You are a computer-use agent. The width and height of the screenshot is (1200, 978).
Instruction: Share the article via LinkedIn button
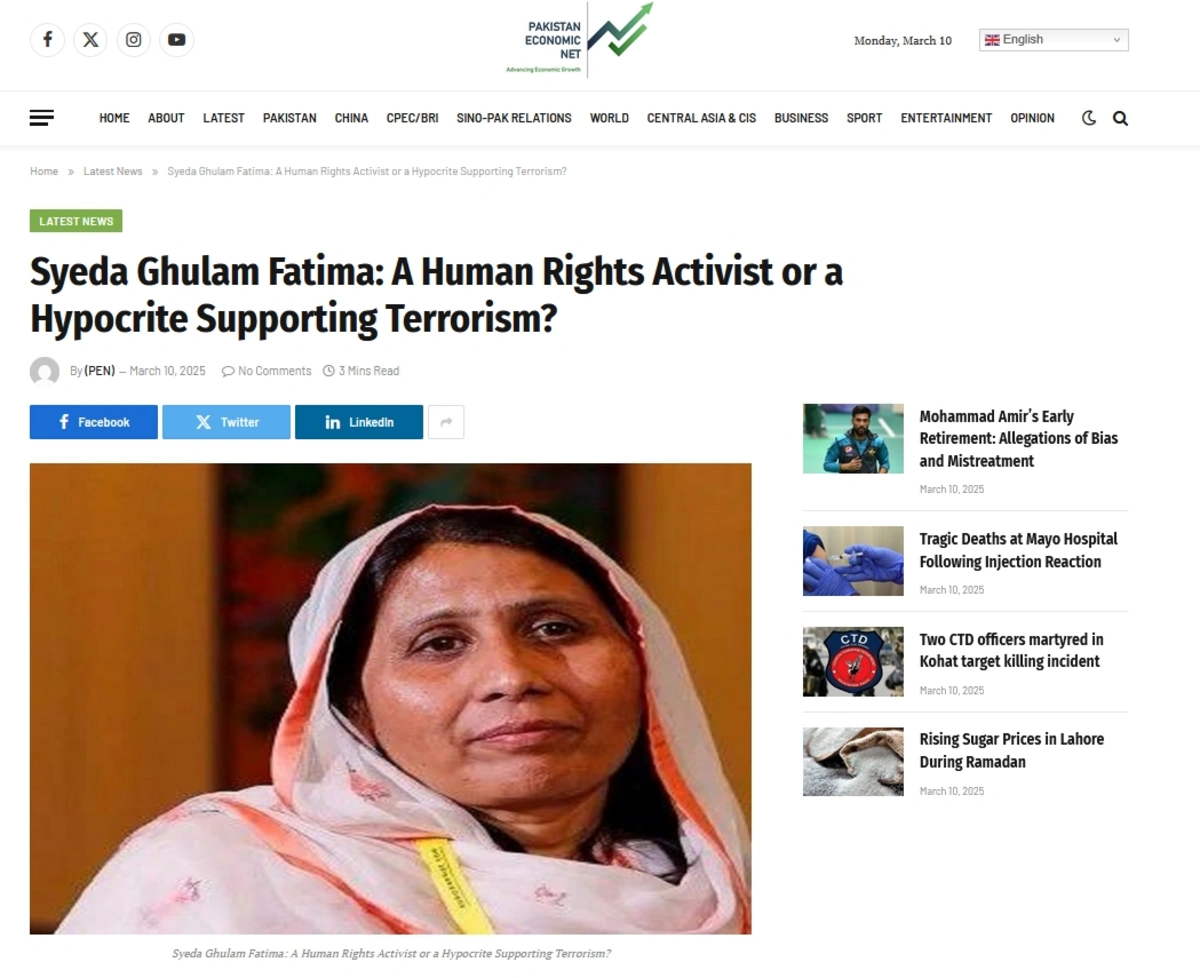coord(359,422)
